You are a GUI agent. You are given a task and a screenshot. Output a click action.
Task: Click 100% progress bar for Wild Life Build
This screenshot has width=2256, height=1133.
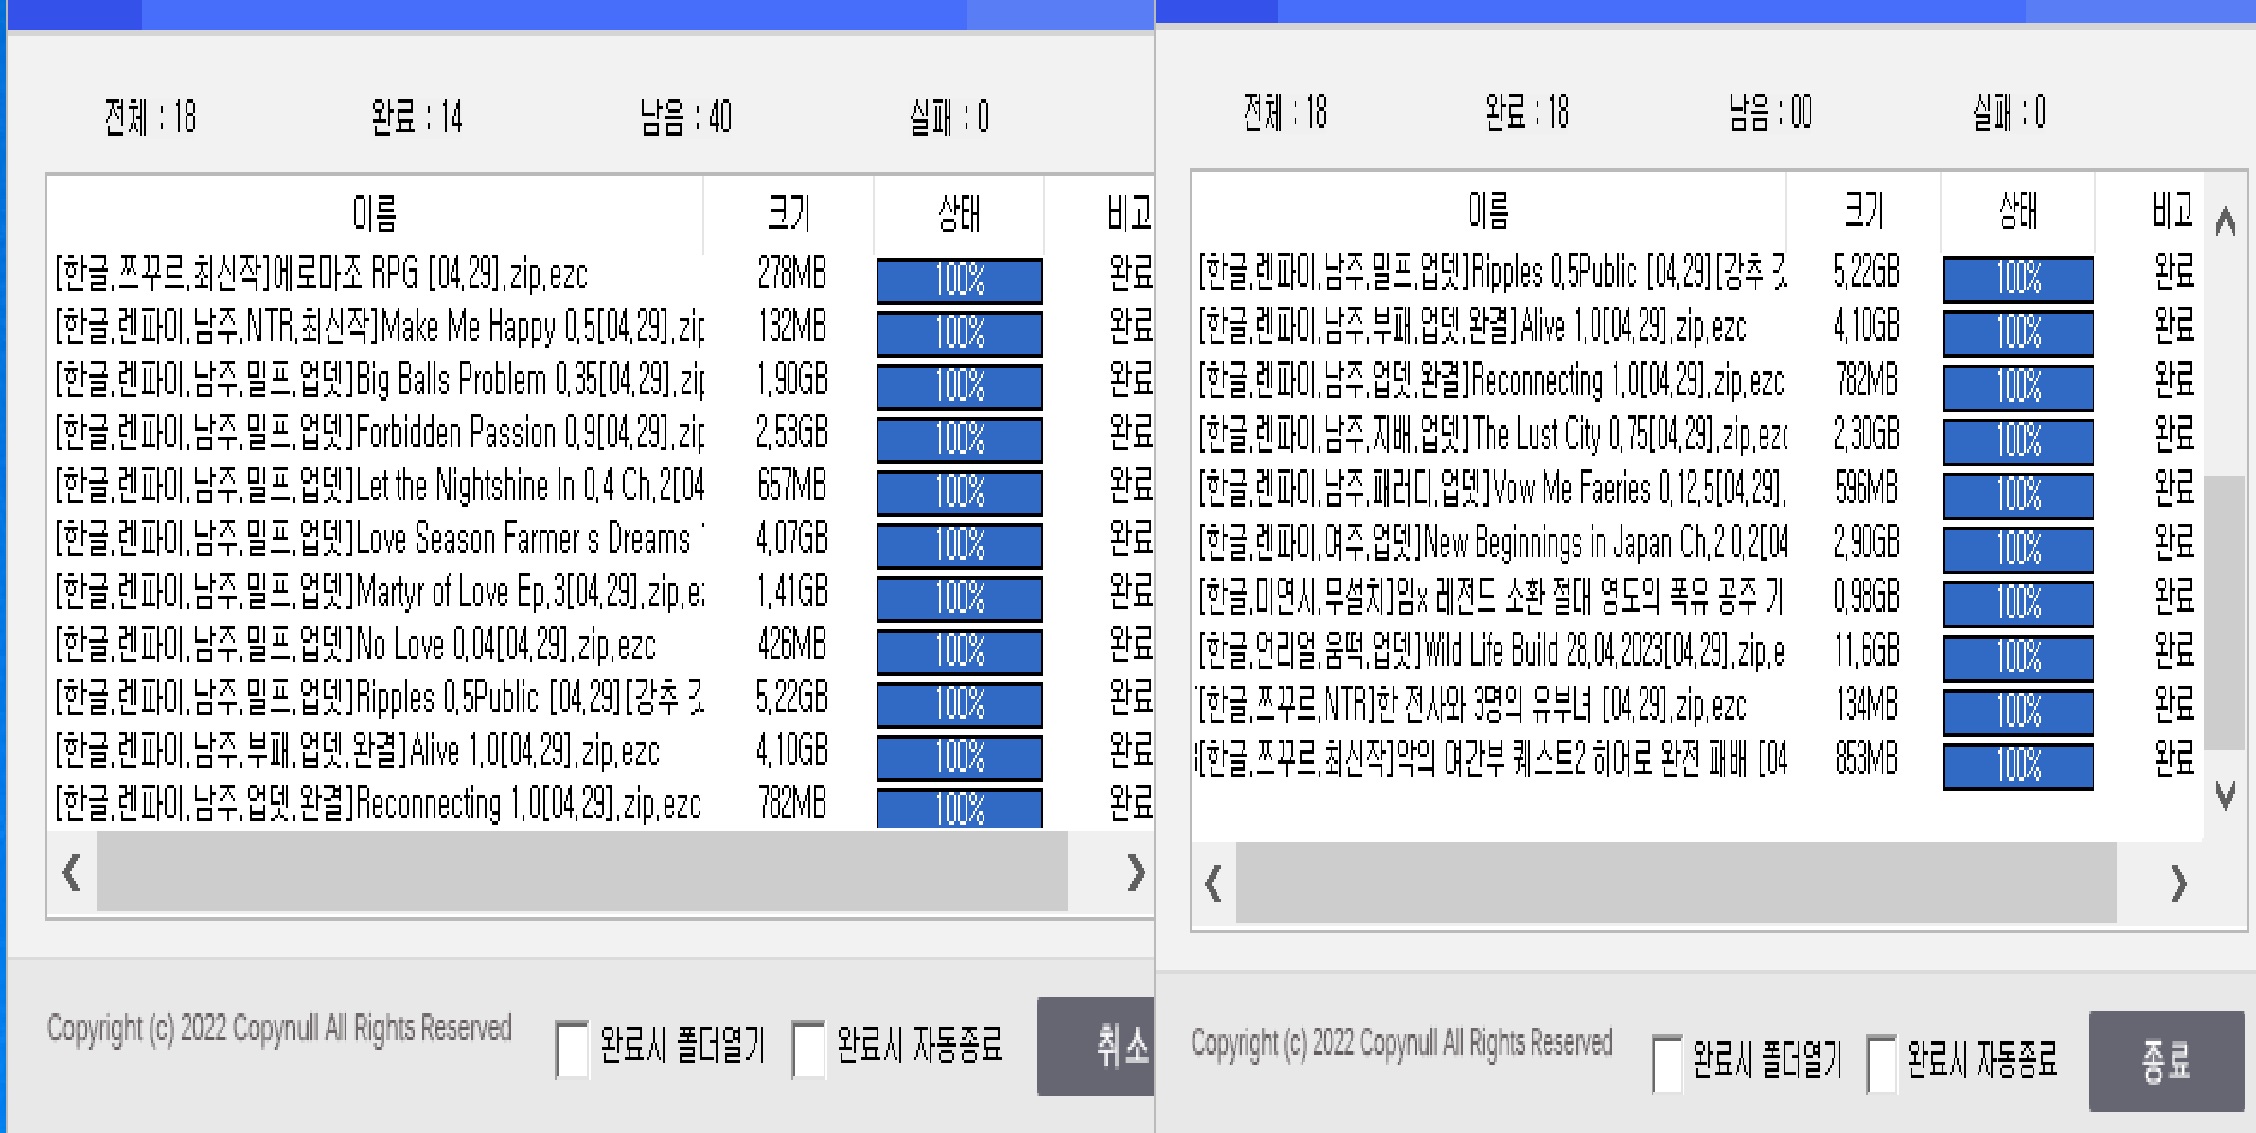[2018, 657]
